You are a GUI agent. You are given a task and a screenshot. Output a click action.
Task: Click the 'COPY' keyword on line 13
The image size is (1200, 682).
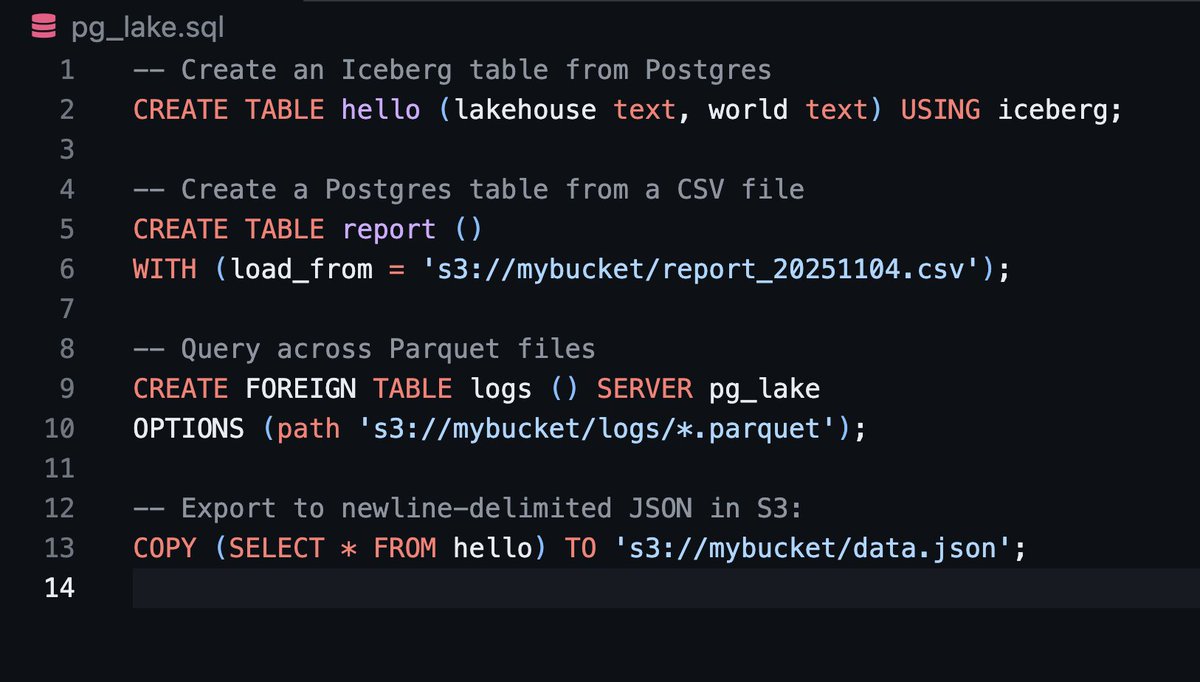pyautogui.click(x=163, y=548)
